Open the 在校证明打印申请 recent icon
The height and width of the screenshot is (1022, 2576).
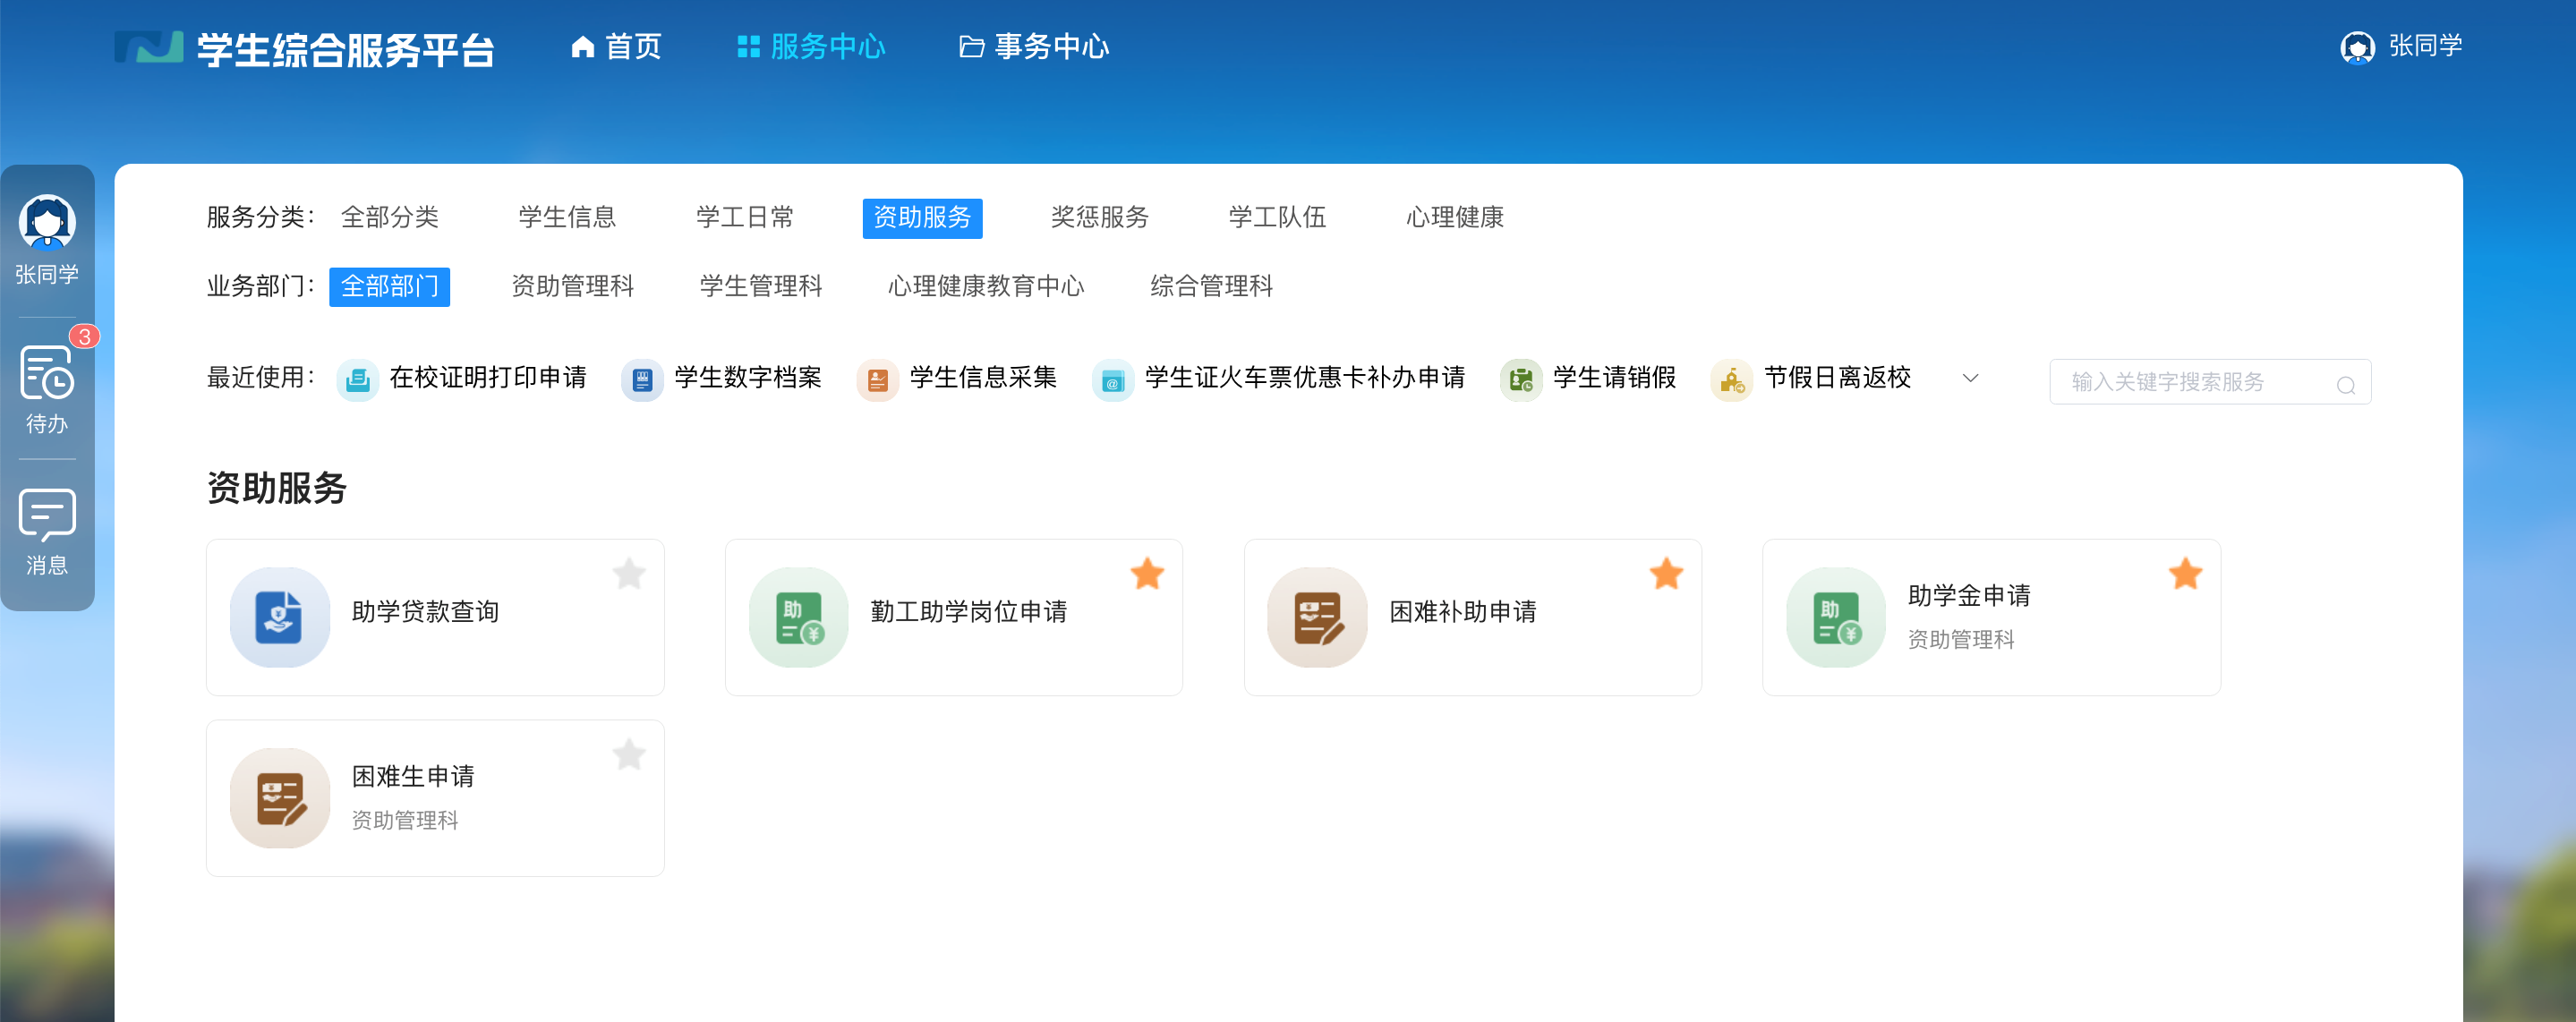pyautogui.click(x=357, y=380)
